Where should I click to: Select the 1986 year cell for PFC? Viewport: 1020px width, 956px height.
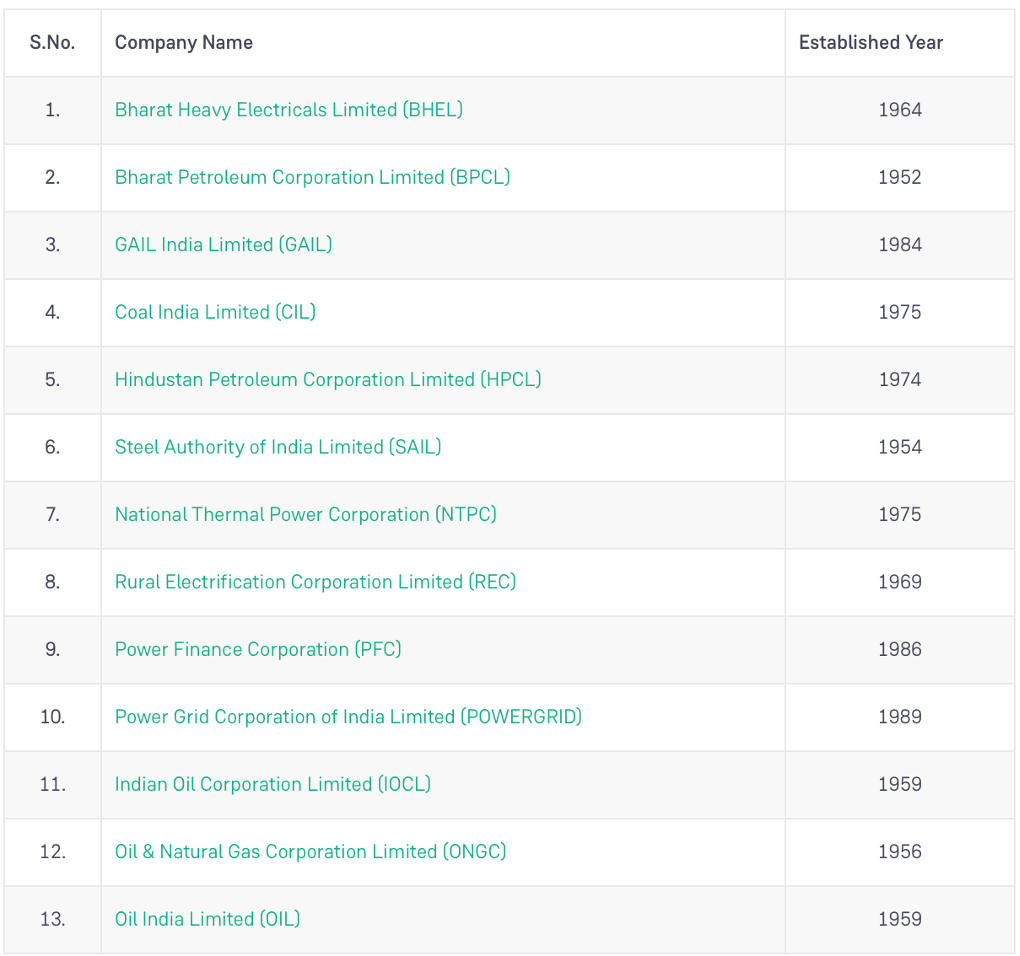pos(900,650)
